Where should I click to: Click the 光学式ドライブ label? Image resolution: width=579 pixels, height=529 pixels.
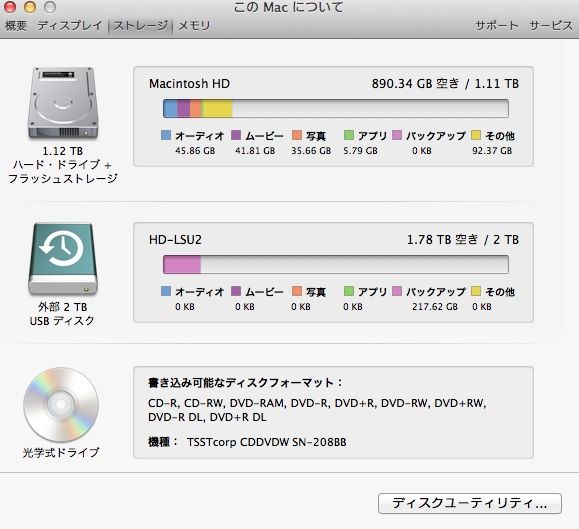61,453
